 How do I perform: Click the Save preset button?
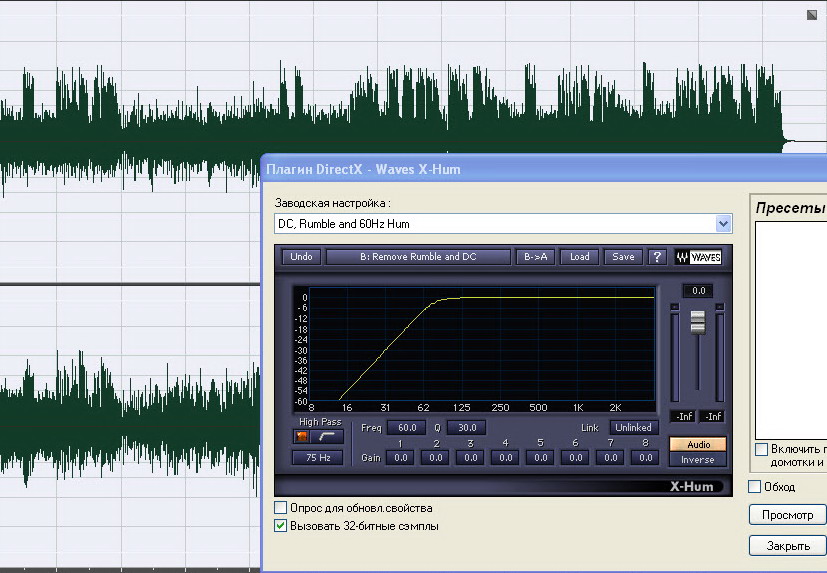[x=623, y=257]
